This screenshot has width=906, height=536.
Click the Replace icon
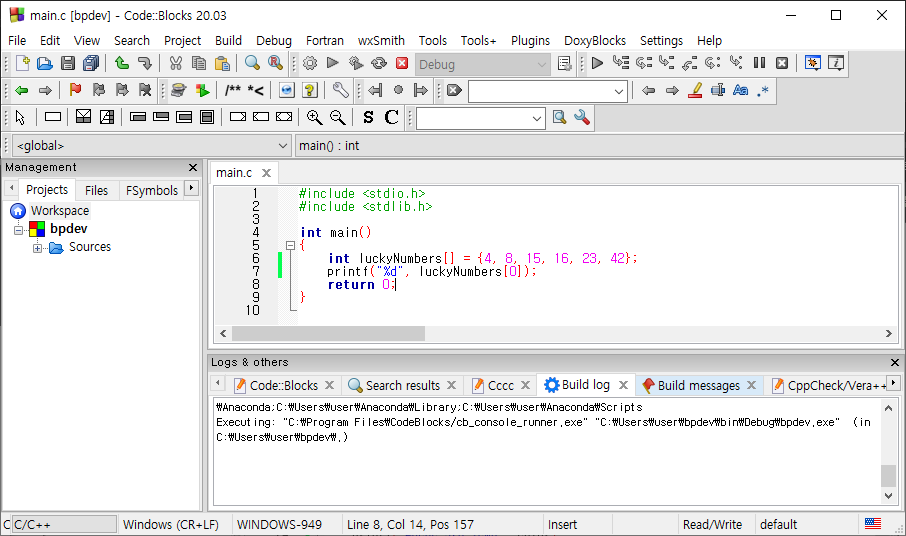(276, 63)
